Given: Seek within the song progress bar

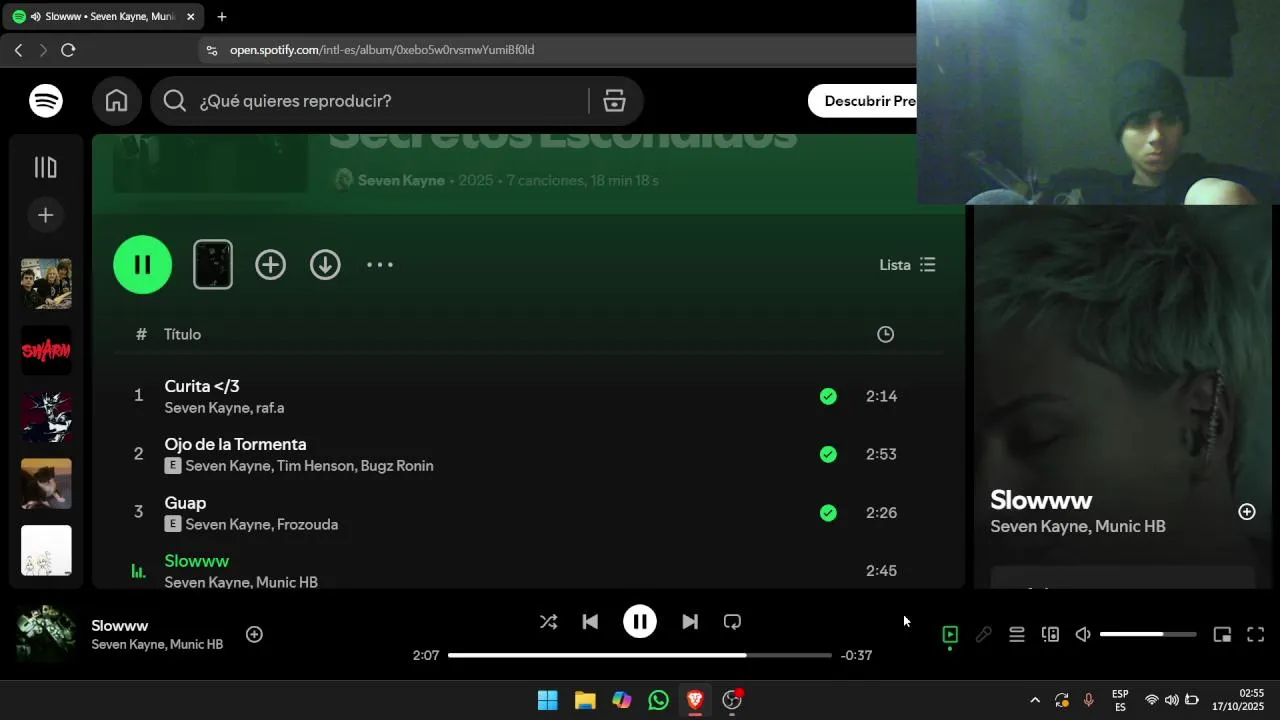Looking at the screenshot, I should point(640,655).
